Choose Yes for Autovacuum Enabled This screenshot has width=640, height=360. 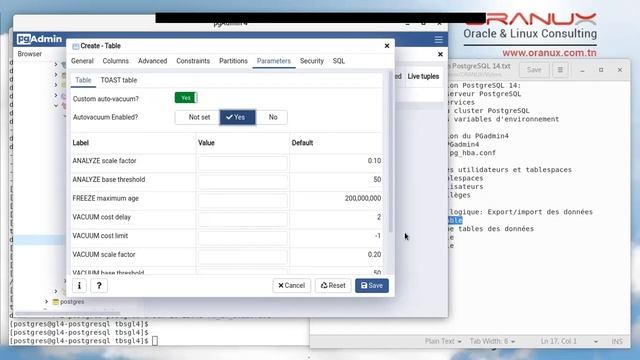[238, 117]
